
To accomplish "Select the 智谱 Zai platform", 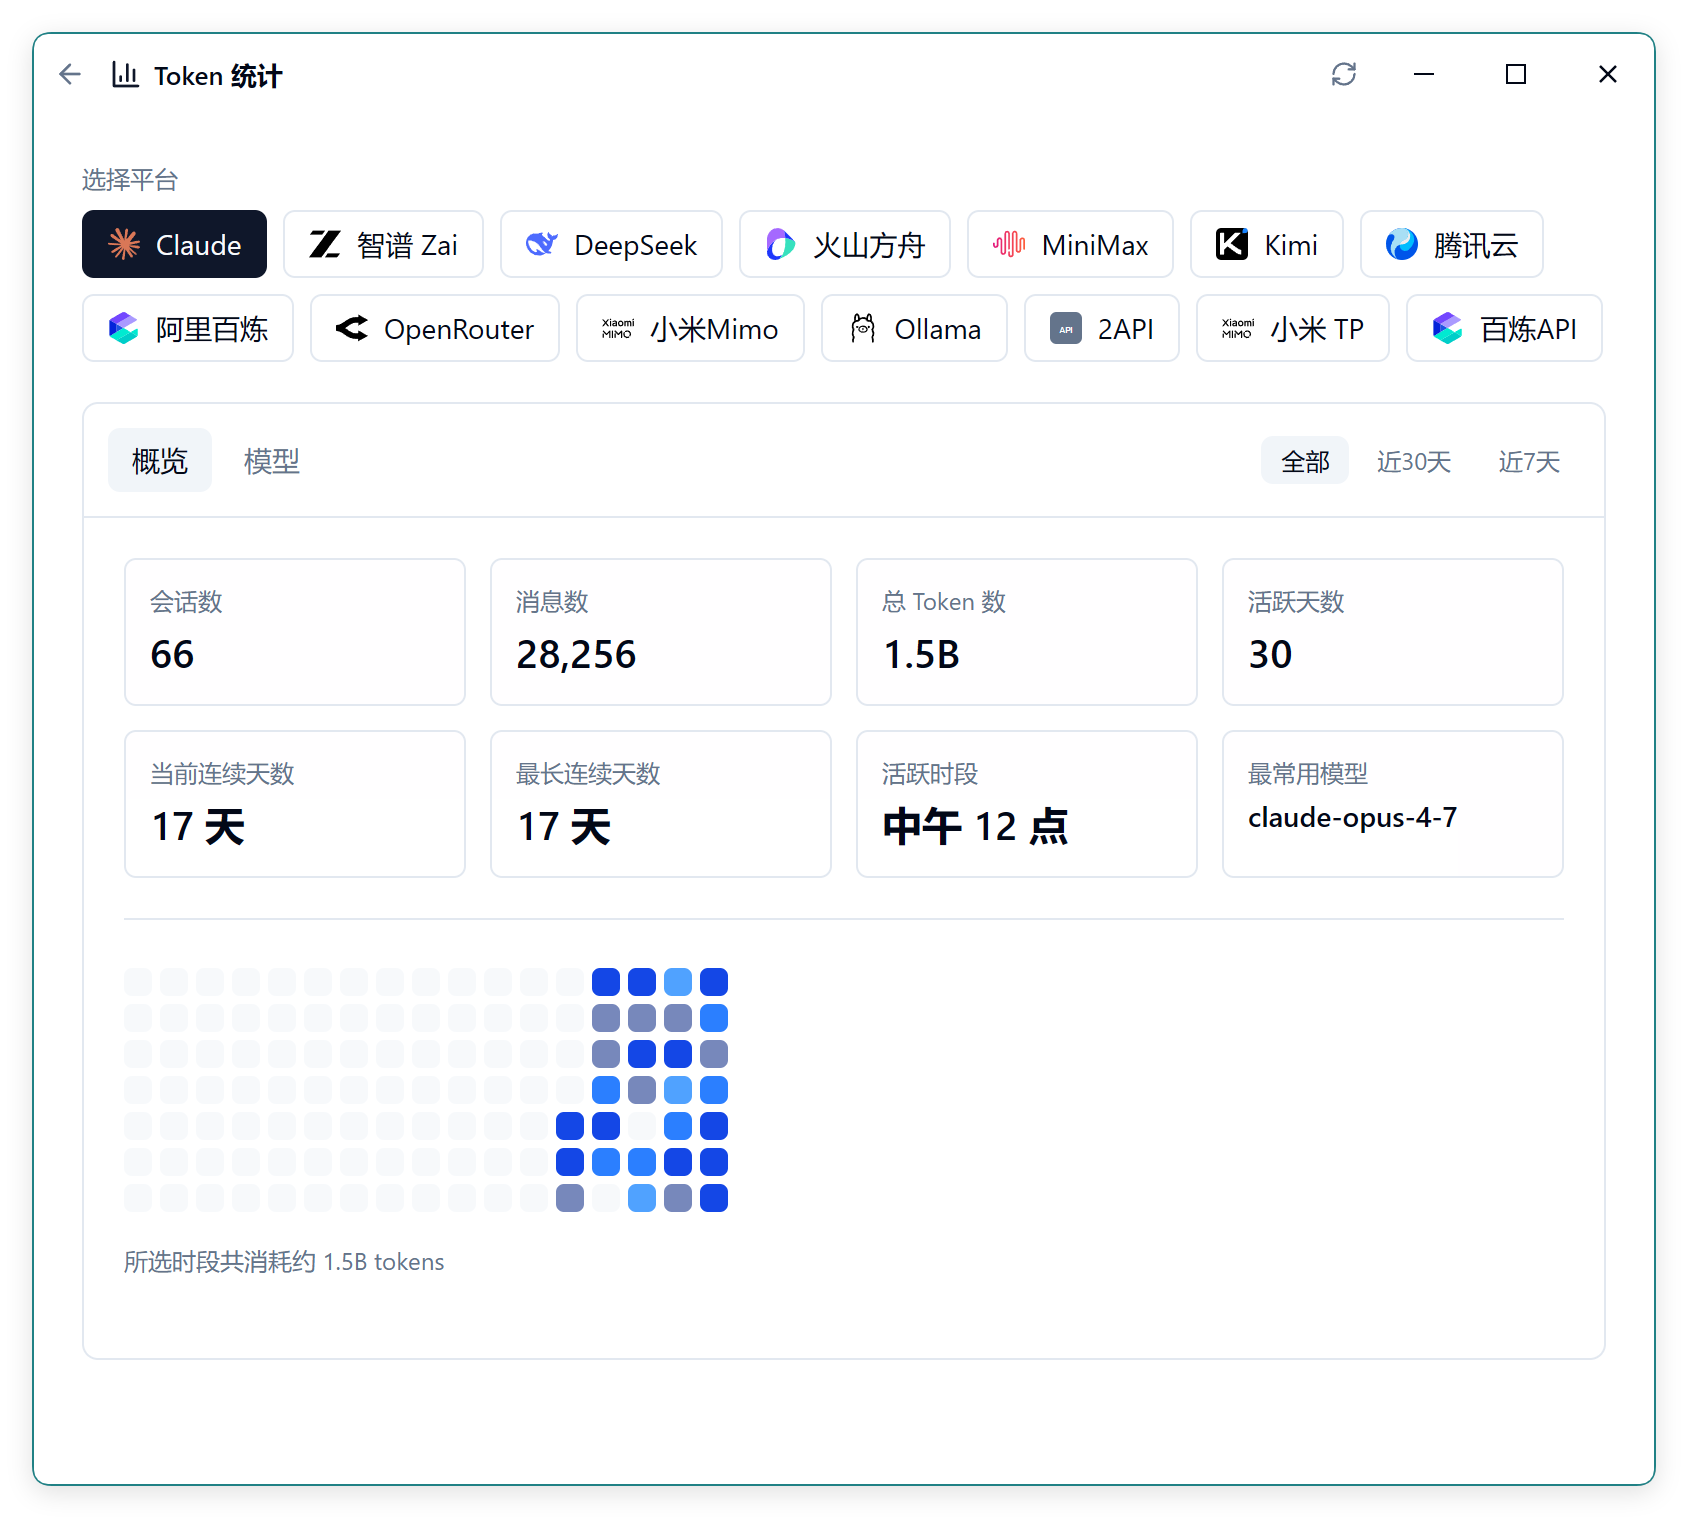I will coord(383,244).
